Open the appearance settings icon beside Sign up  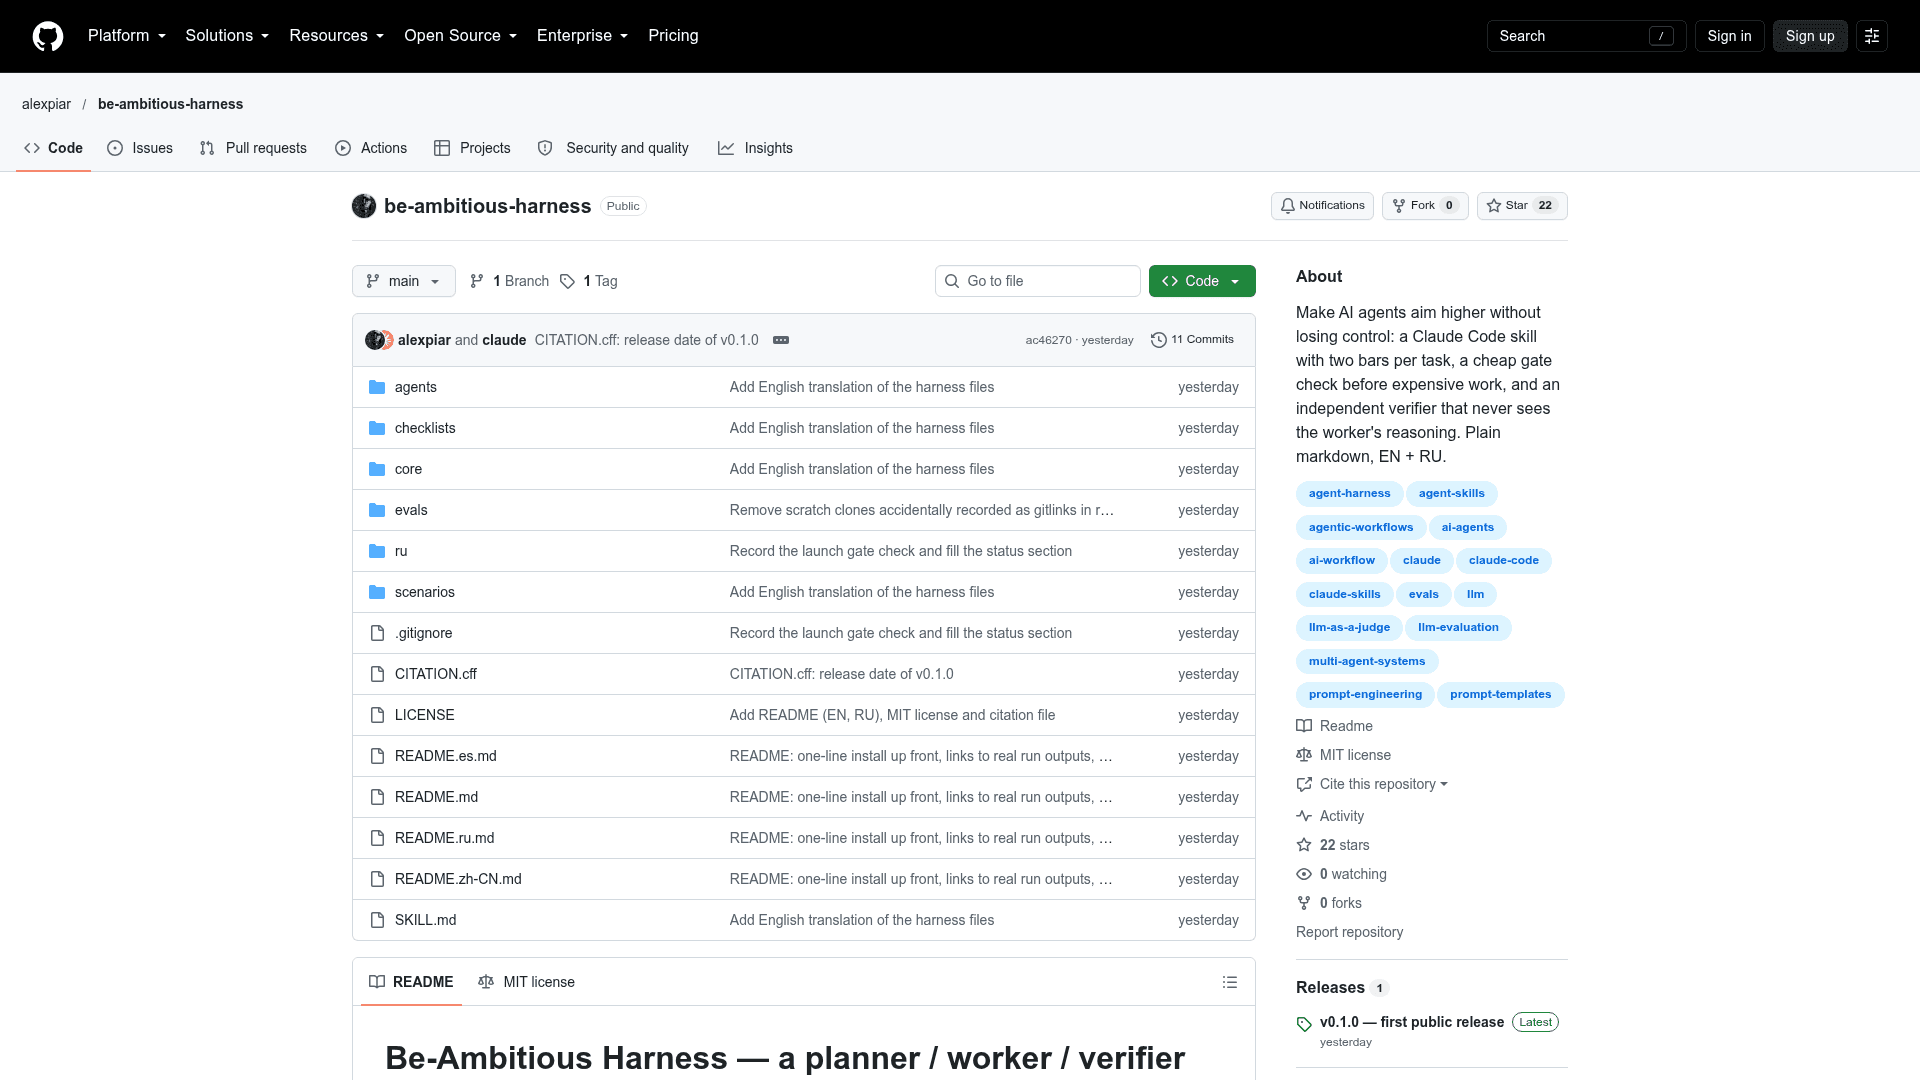(x=1872, y=36)
